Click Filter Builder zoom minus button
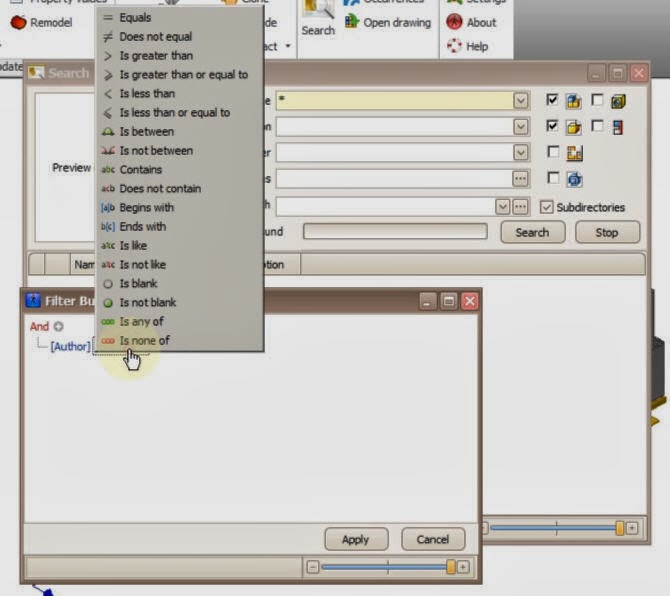670x596 pixels. point(312,567)
